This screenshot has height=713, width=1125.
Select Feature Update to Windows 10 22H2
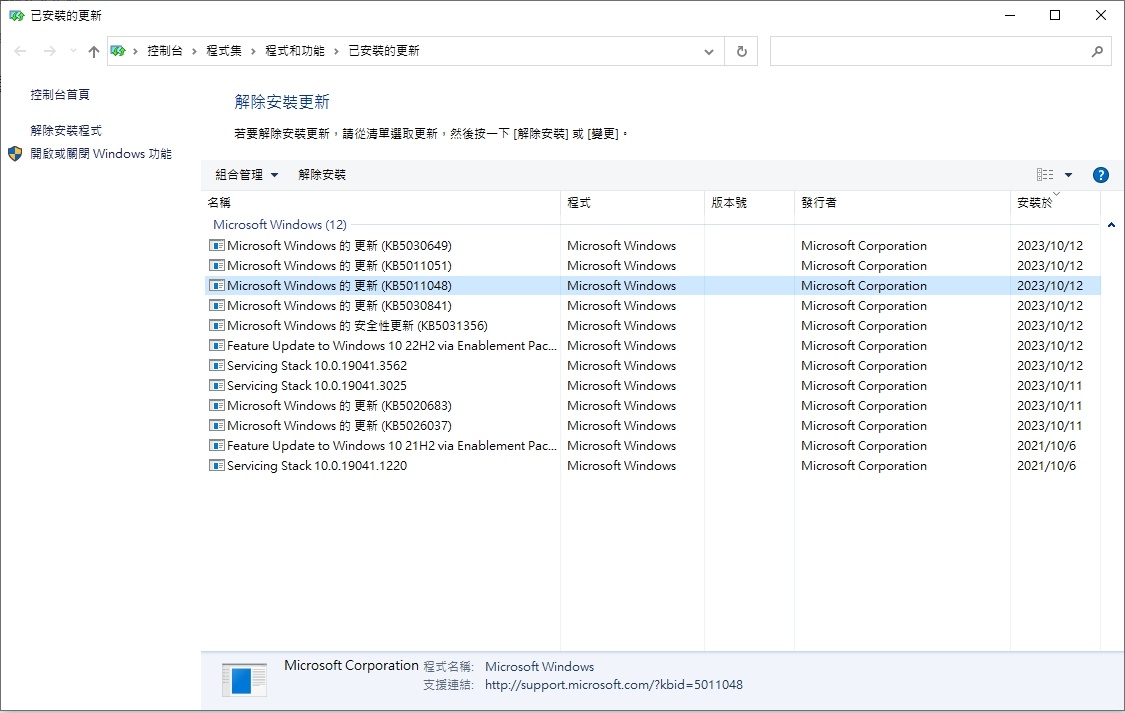click(392, 346)
